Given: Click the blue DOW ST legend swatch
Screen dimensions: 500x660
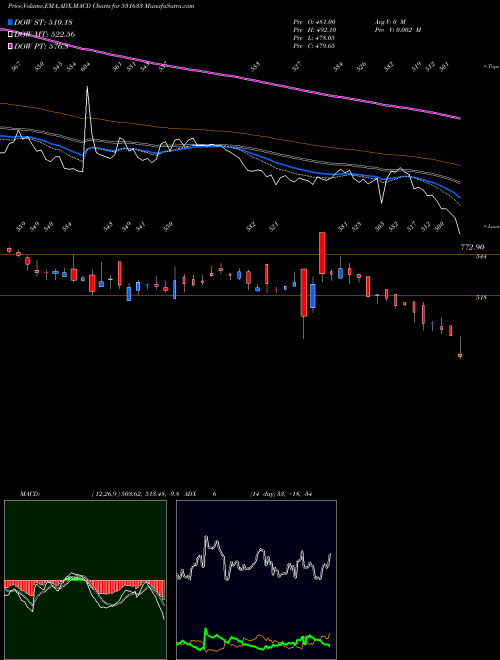Looking at the screenshot, I should 11,22.
